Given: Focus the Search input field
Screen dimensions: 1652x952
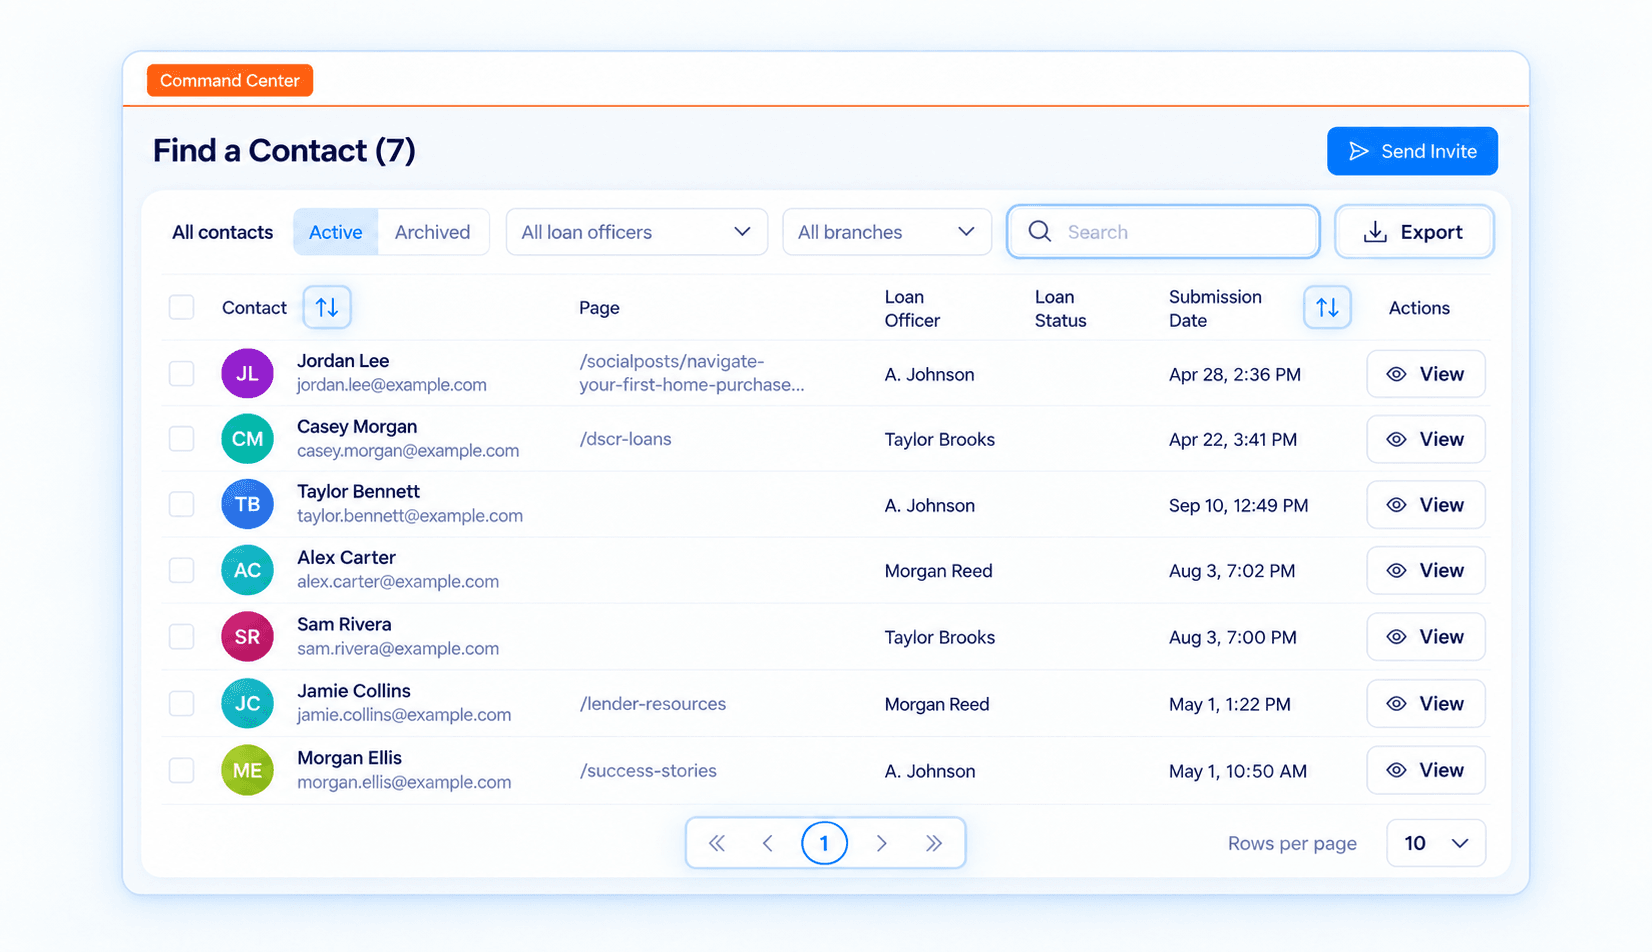Looking at the screenshot, I should (1163, 232).
